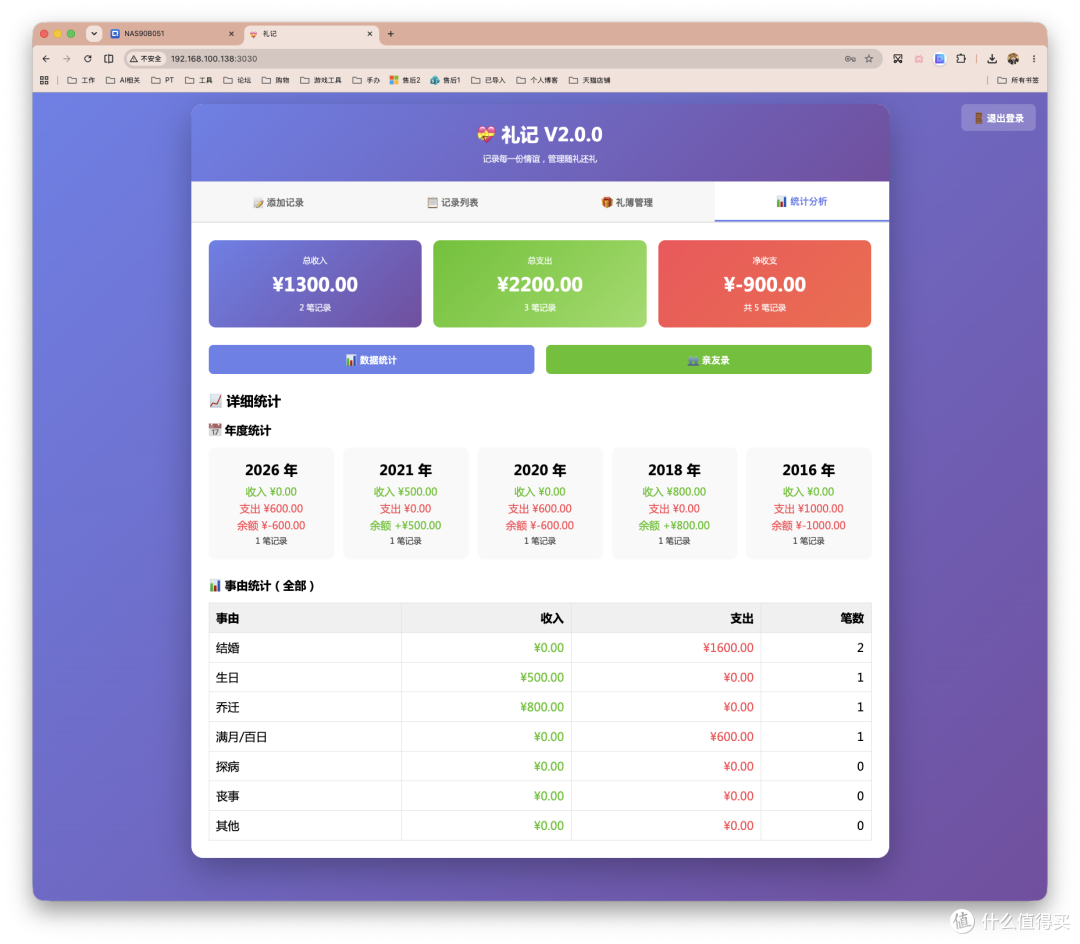
Task: Toggle the browser side panel icon
Action: click(x=109, y=59)
